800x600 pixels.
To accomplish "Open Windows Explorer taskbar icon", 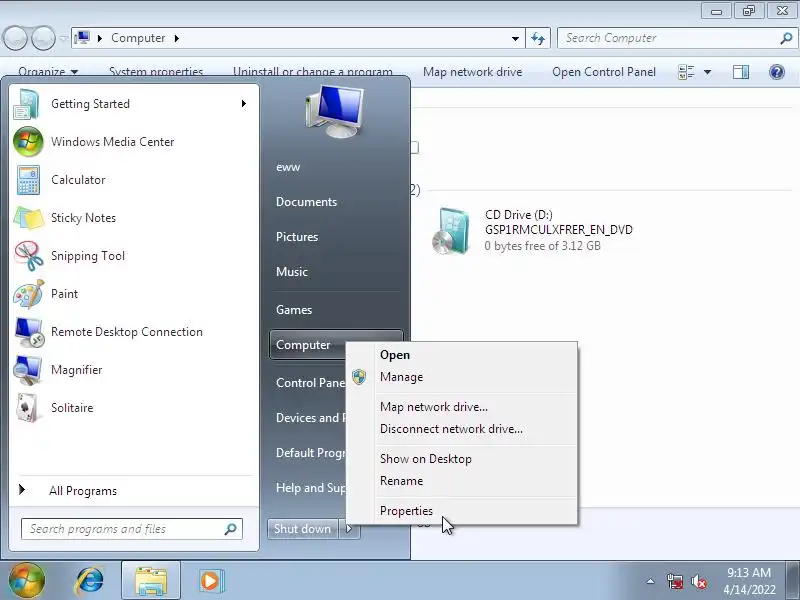I will point(151,581).
